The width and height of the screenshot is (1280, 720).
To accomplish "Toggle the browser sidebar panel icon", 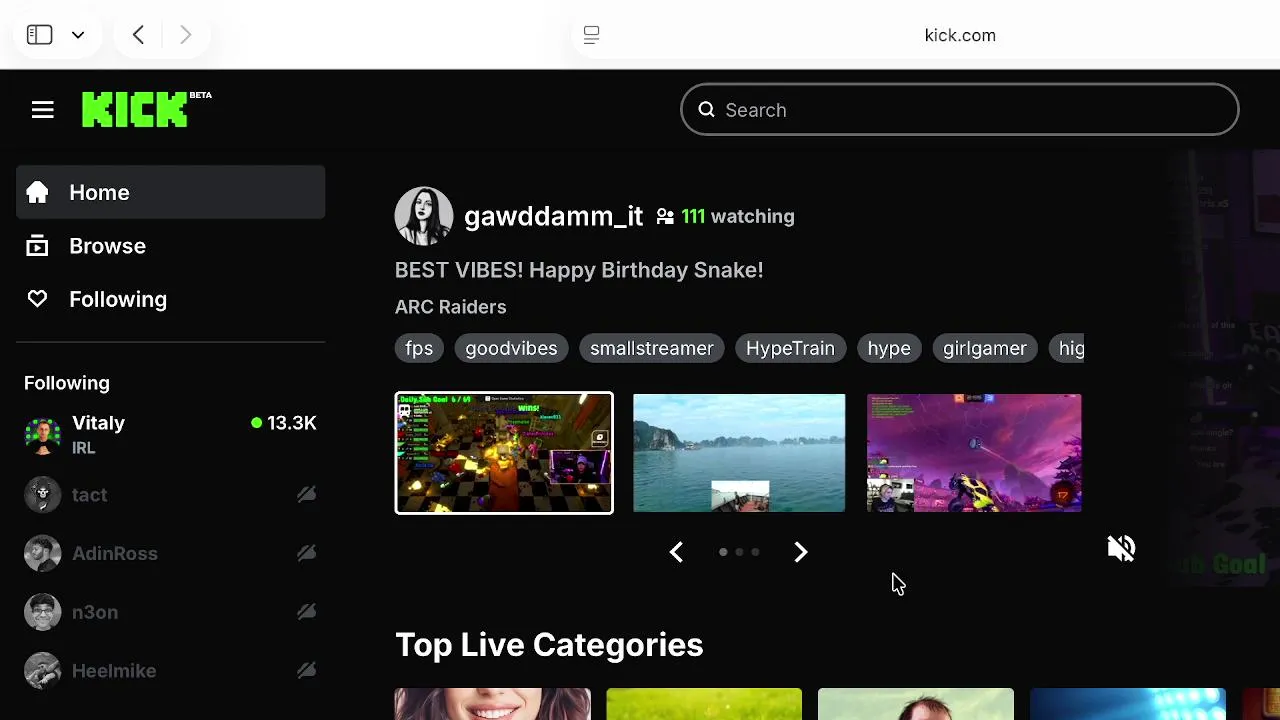I will [x=40, y=35].
